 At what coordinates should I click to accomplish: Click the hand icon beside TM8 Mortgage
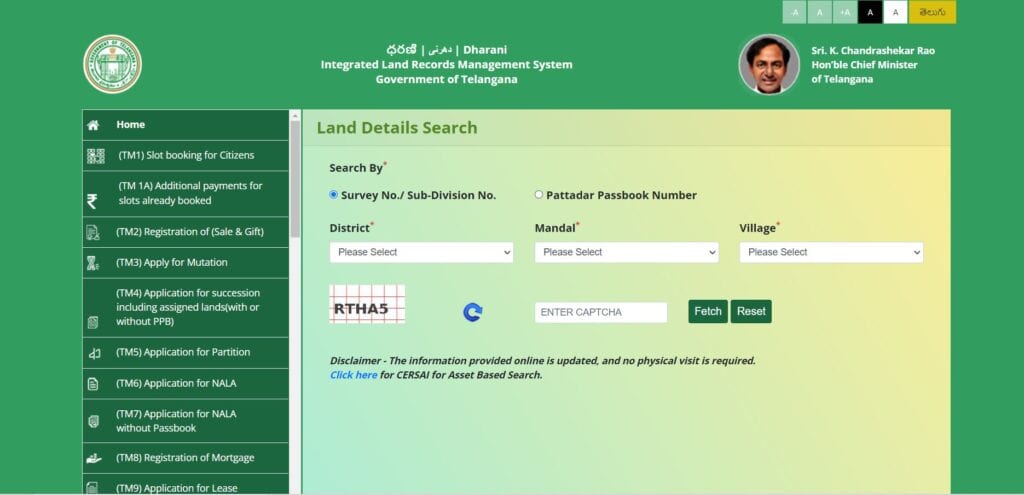[94, 459]
